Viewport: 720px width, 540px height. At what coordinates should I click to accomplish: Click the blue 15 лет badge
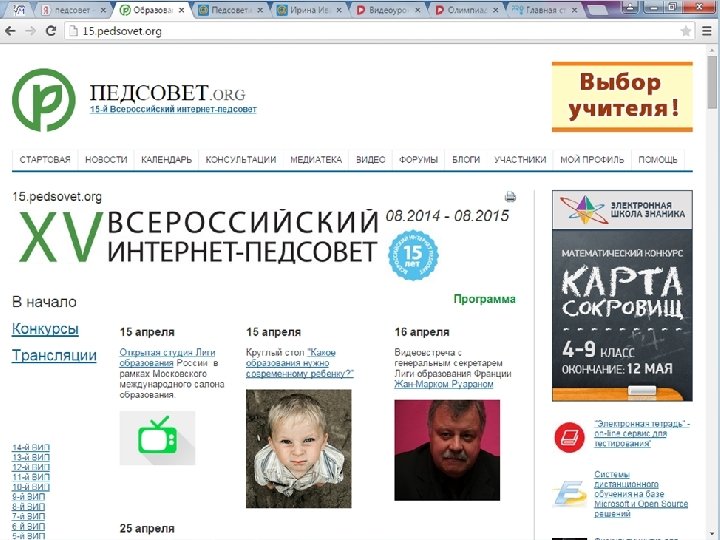[413, 255]
